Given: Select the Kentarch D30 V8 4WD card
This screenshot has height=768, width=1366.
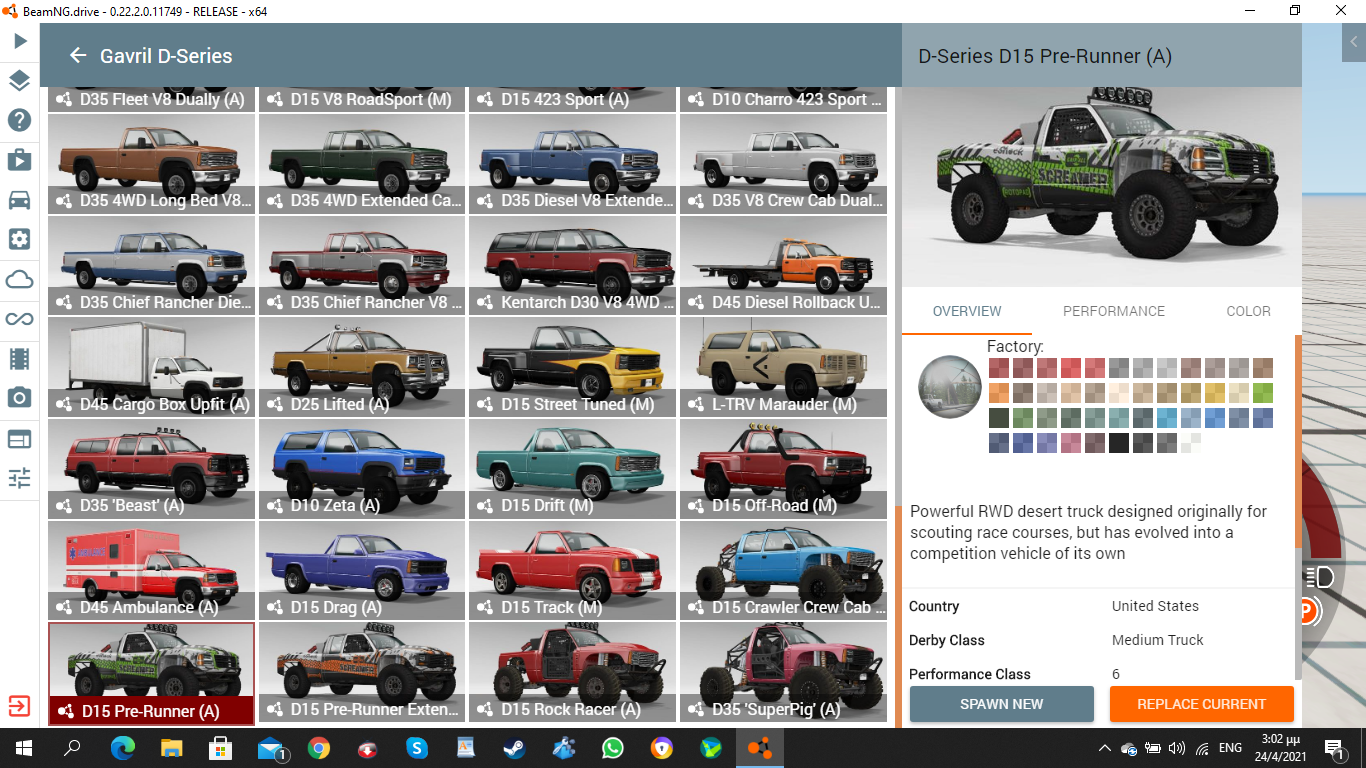Looking at the screenshot, I should (572, 265).
